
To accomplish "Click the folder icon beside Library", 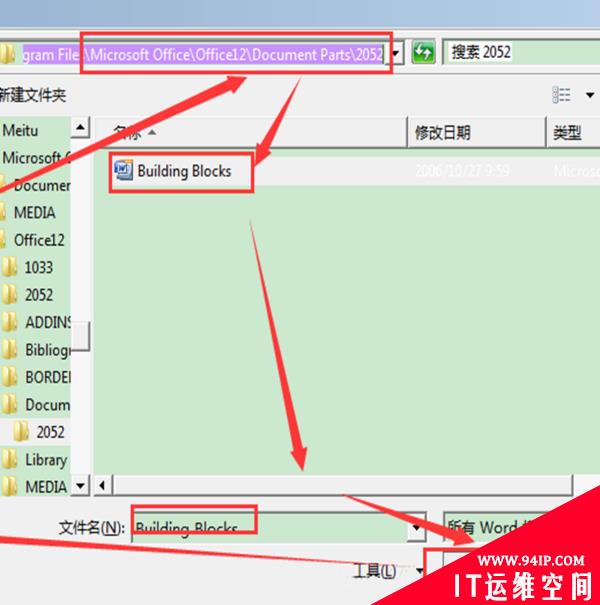I will (9, 459).
